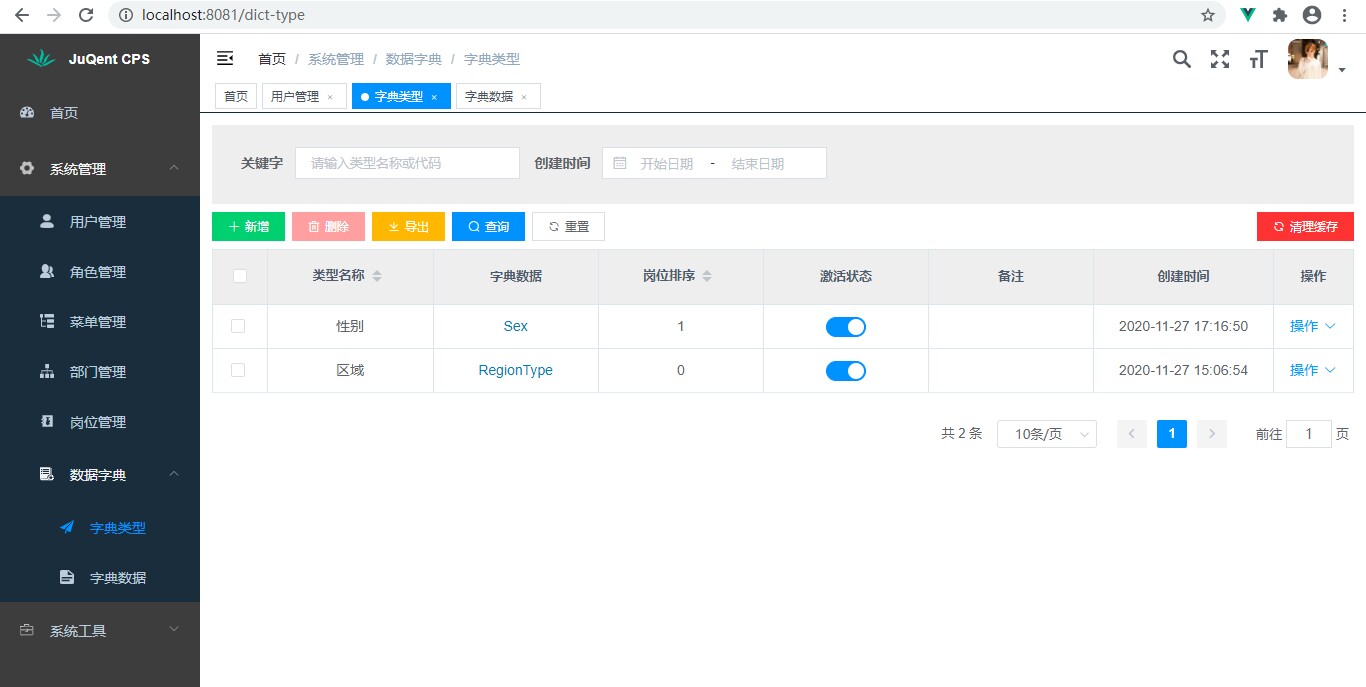The width and height of the screenshot is (1366, 687).
Task: Click the 删除 button
Action: 328,227
